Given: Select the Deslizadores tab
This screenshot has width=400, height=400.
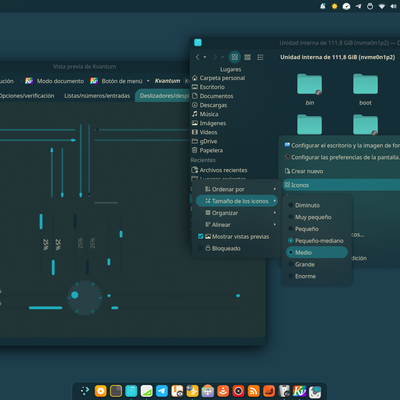Looking at the screenshot, I should coord(163,96).
